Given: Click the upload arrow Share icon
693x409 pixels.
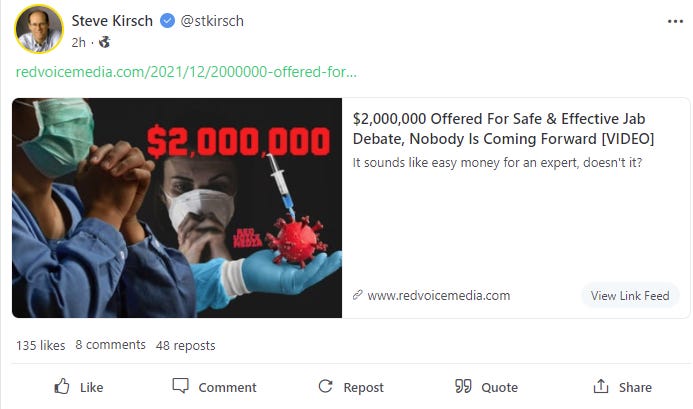Looking at the screenshot, I should click(601, 386).
